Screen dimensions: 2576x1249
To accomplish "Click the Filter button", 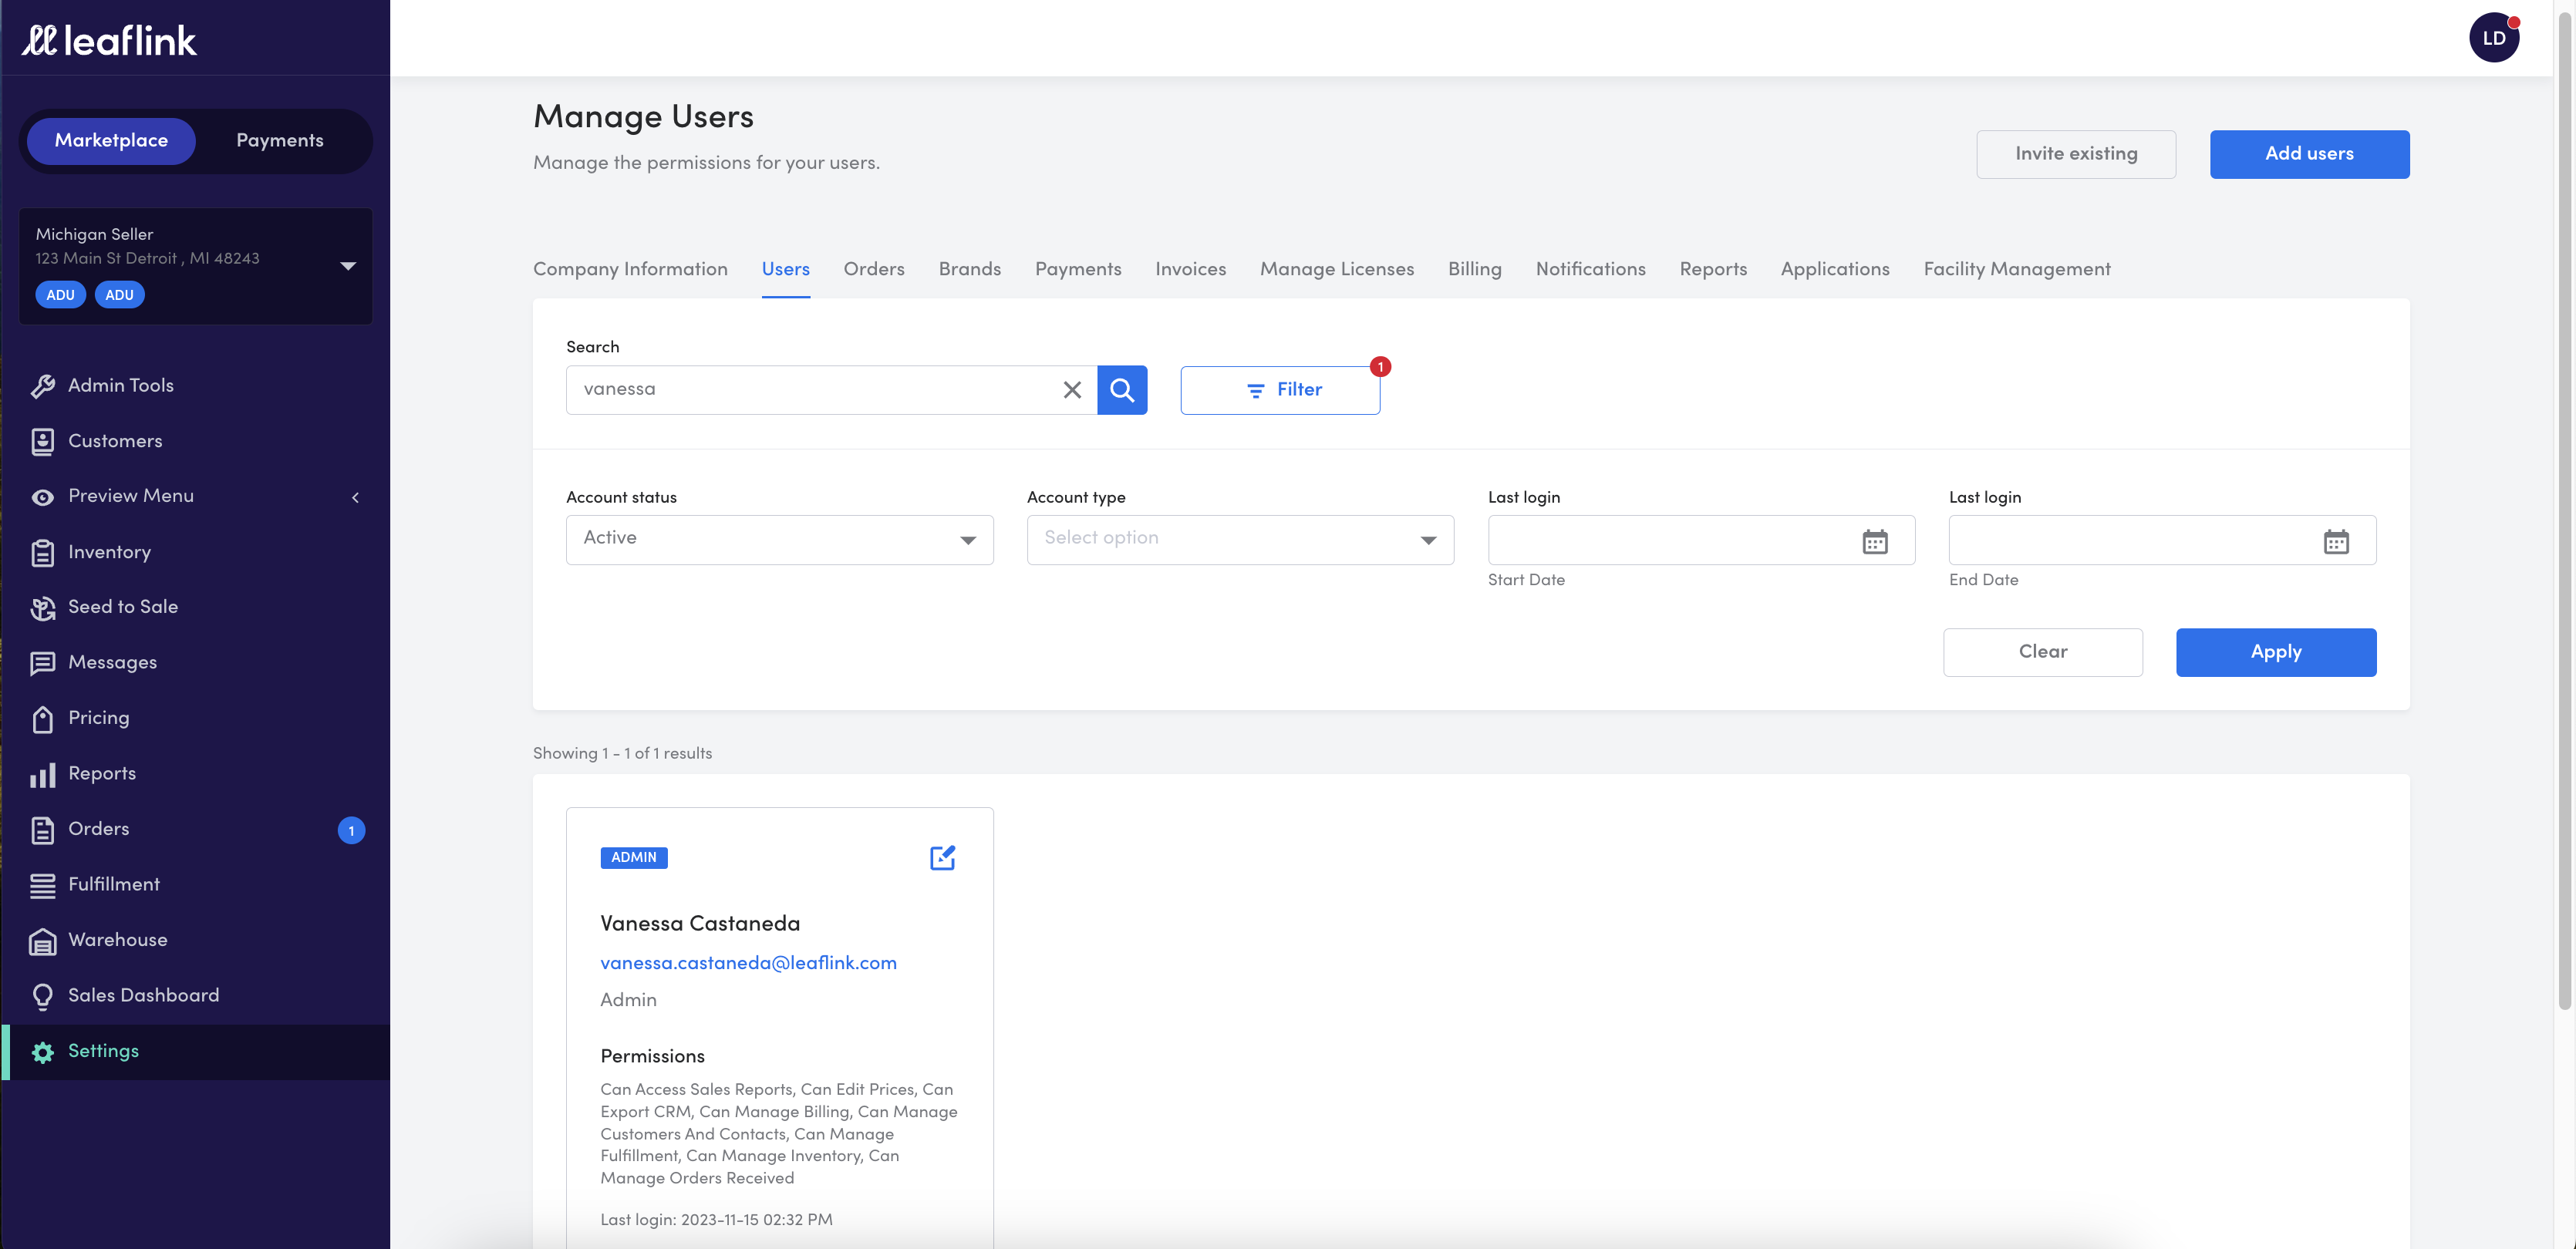I will coord(1280,390).
